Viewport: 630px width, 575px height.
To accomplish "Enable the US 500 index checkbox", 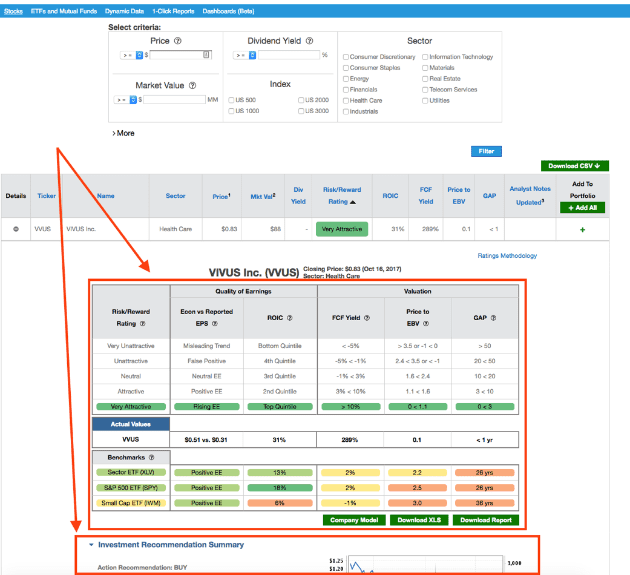I will coord(231,100).
